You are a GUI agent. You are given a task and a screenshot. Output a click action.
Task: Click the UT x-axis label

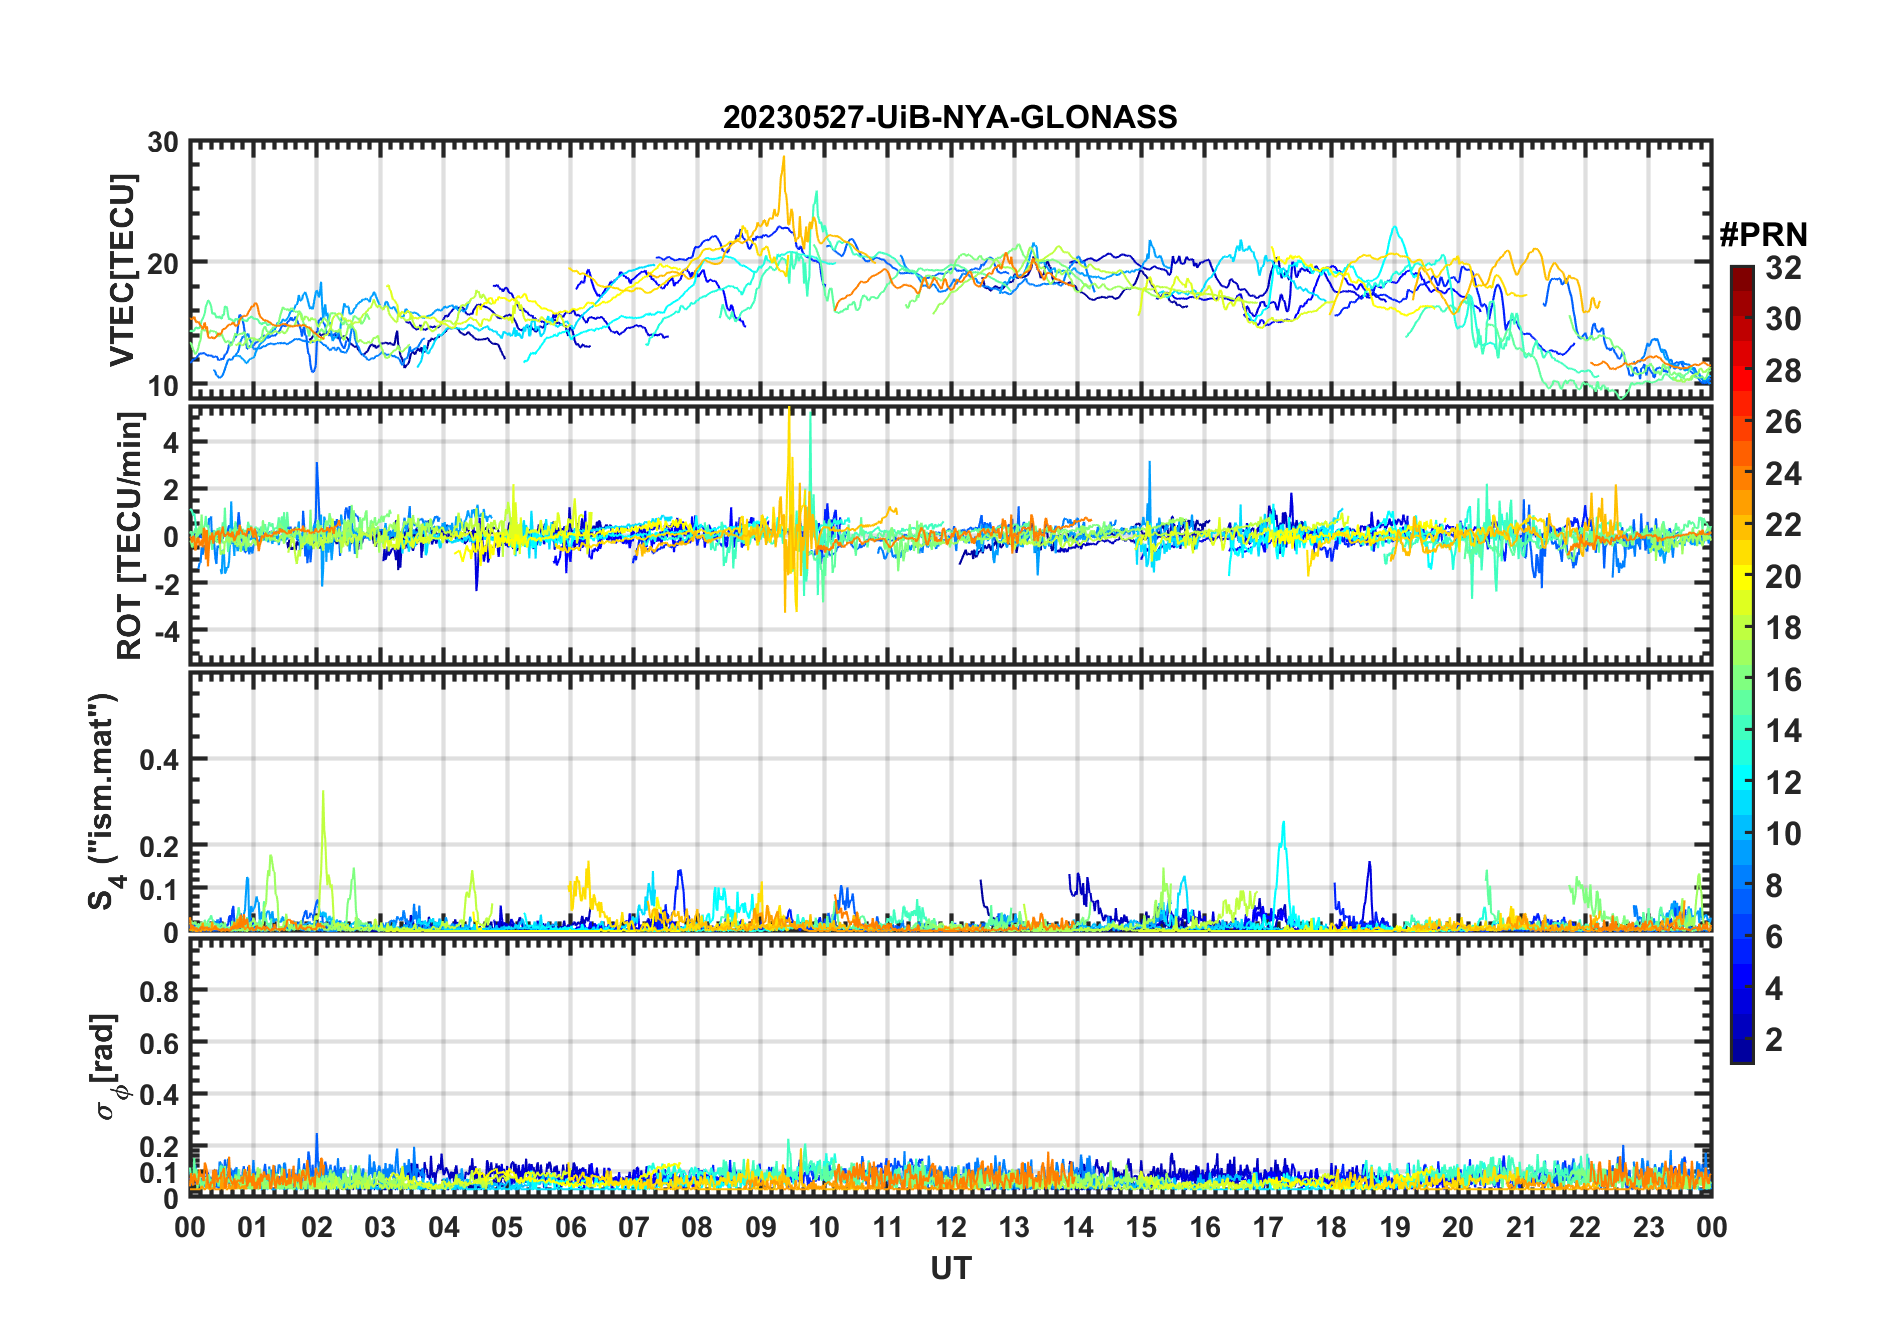click(x=950, y=1269)
